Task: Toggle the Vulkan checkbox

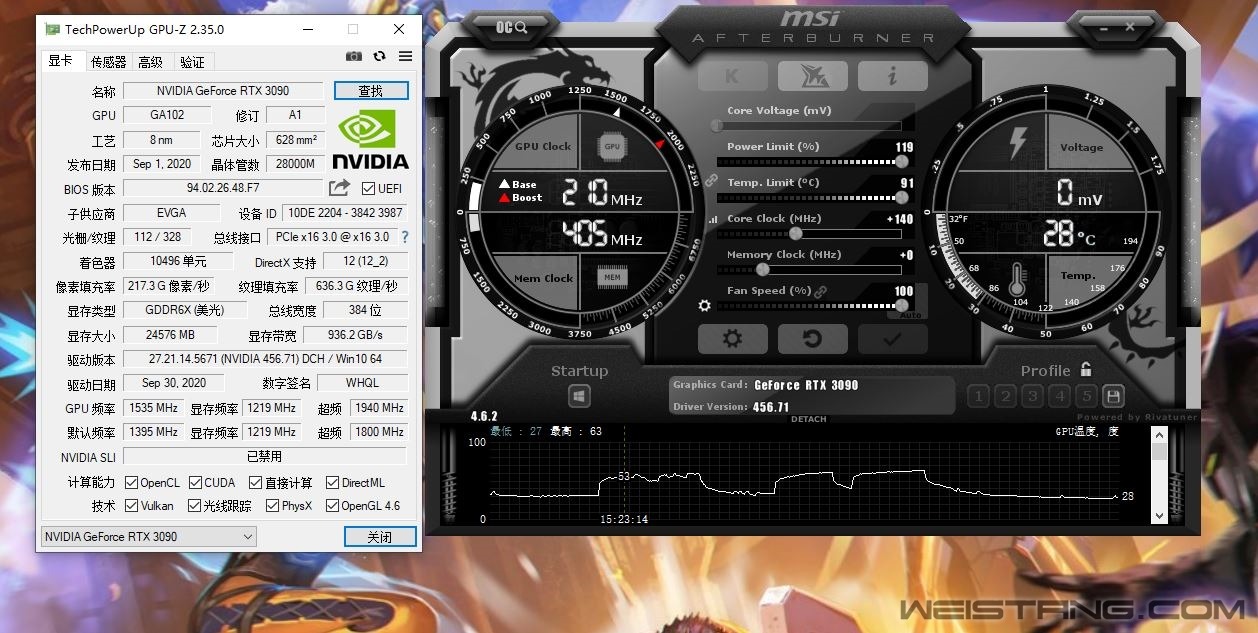Action: [x=131, y=506]
